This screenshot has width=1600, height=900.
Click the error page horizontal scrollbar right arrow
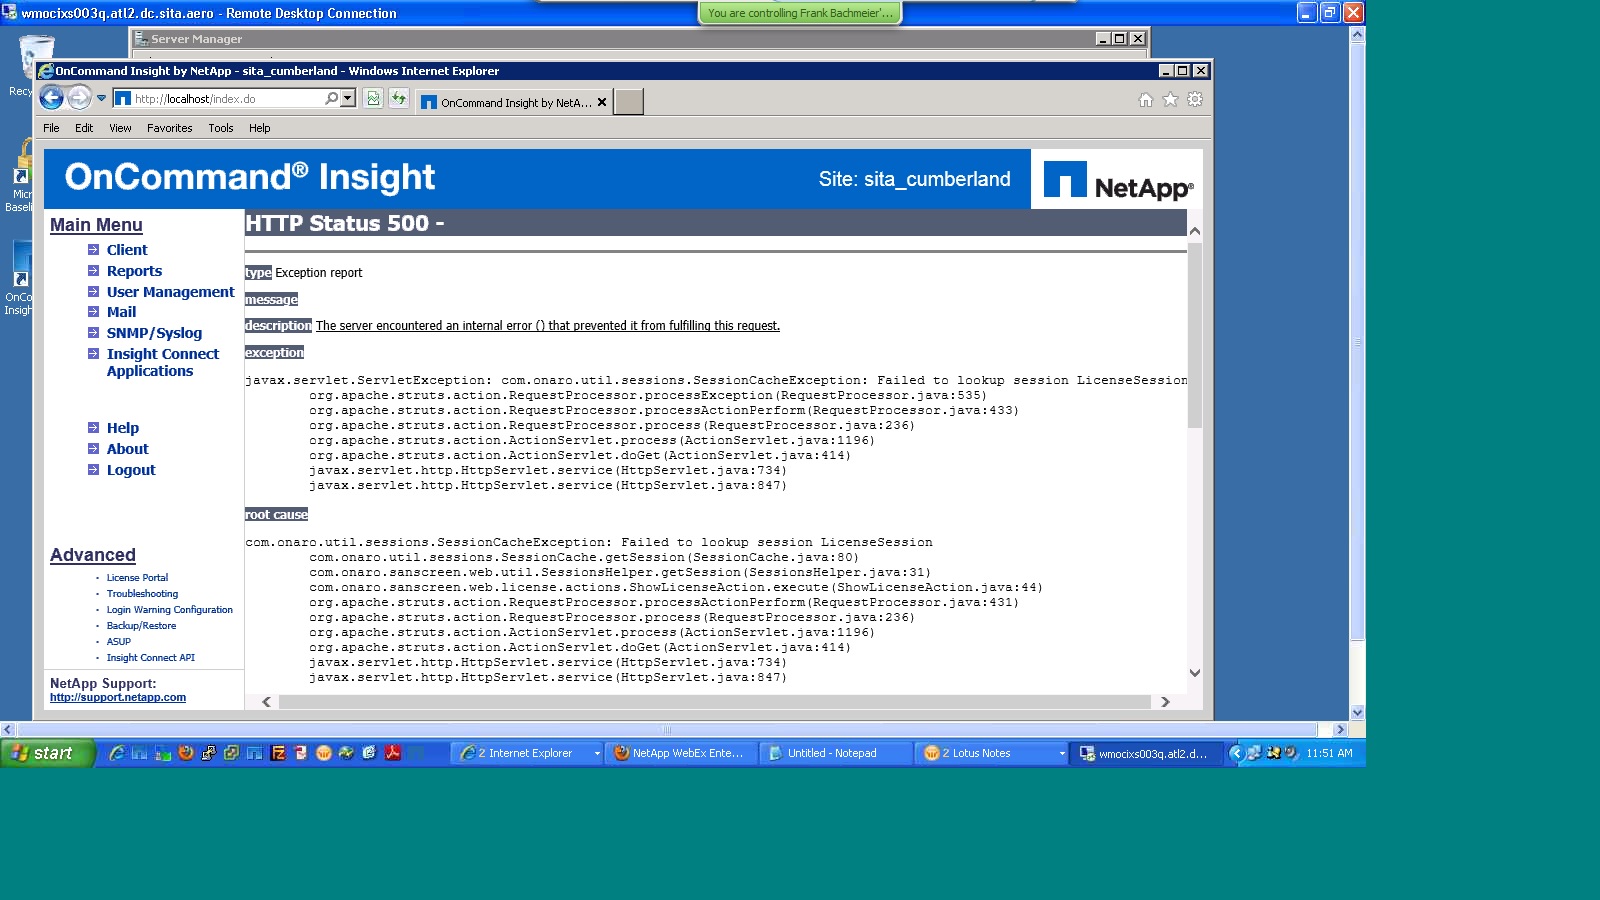point(1165,702)
